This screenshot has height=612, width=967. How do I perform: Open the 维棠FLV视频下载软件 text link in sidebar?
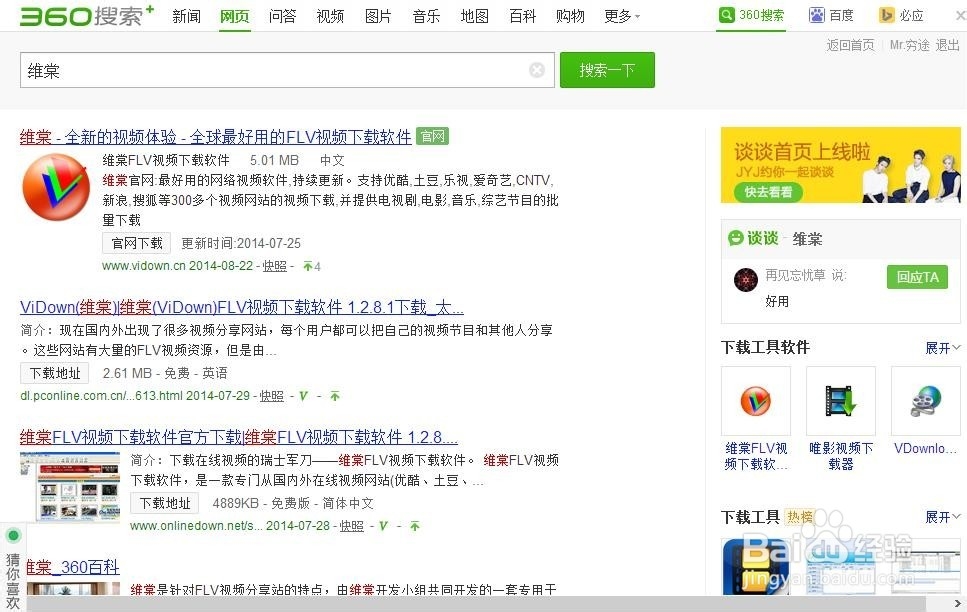coord(756,456)
